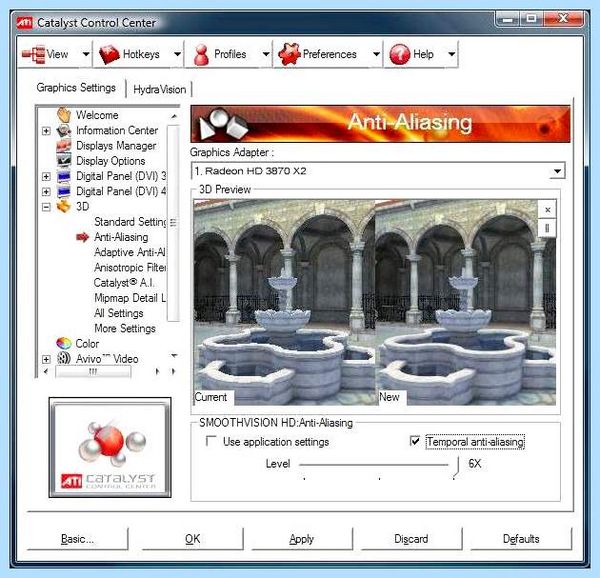Click the Welcome hand icon

[64, 115]
